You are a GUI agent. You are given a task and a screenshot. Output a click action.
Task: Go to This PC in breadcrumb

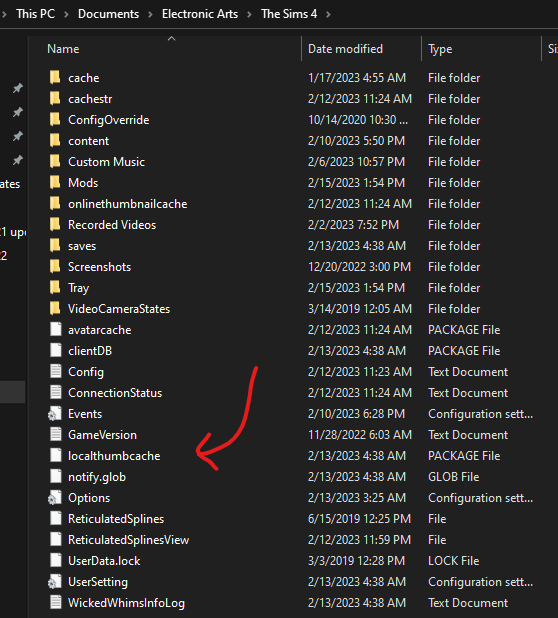(35, 14)
